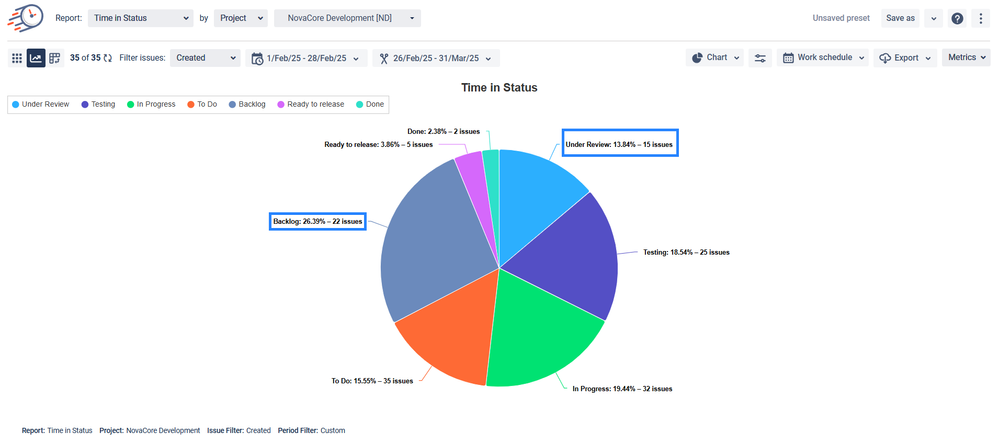Open the Export menu
The height and width of the screenshot is (445, 999).
905,58
